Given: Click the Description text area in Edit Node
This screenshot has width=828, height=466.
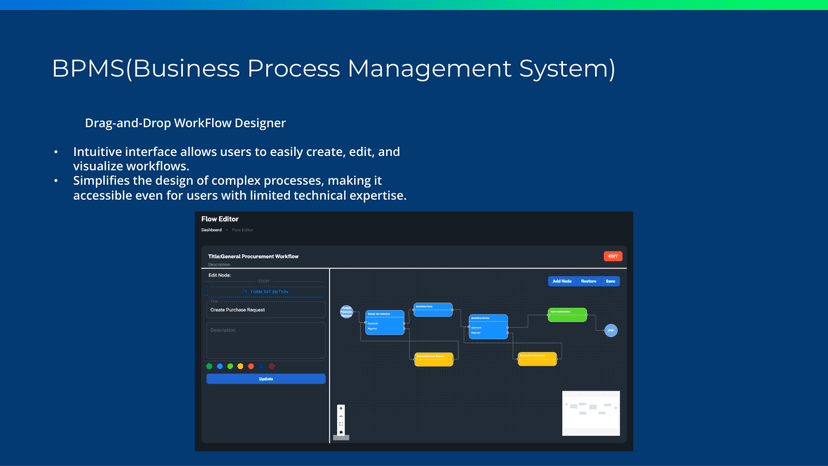Looking at the screenshot, I should (266, 340).
